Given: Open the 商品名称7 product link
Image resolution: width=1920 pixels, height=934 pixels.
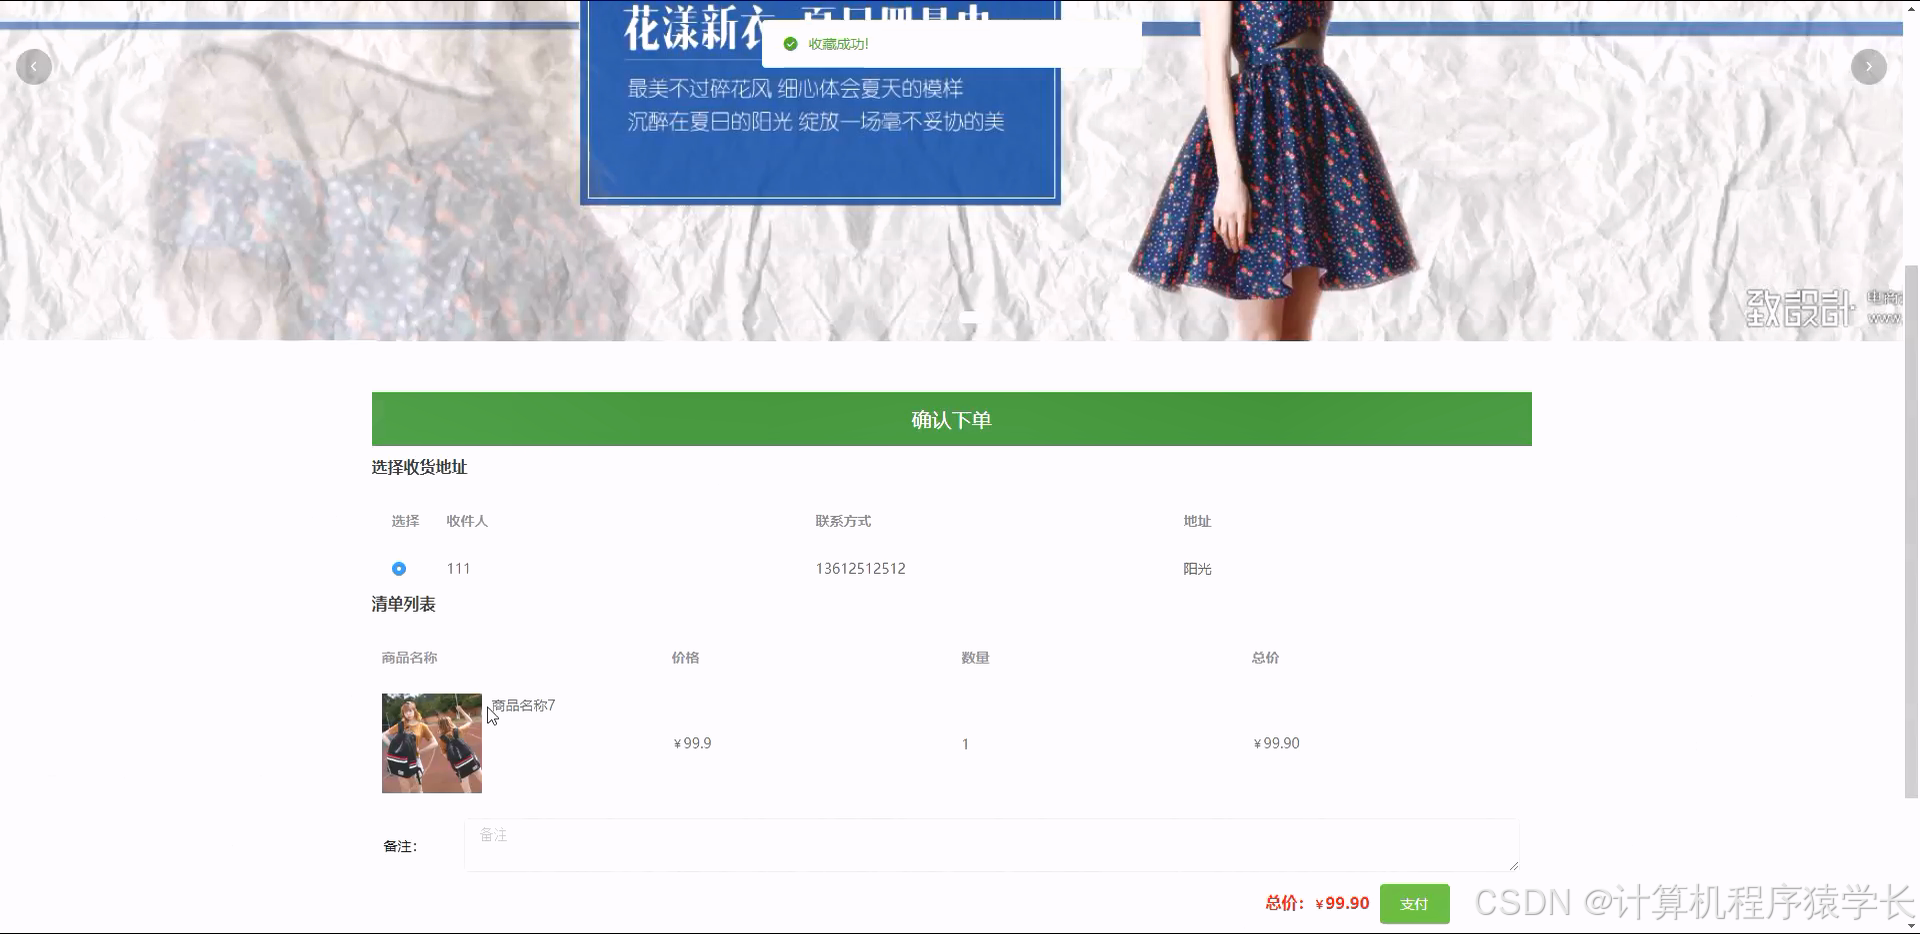Looking at the screenshot, I should click(521, 705).
